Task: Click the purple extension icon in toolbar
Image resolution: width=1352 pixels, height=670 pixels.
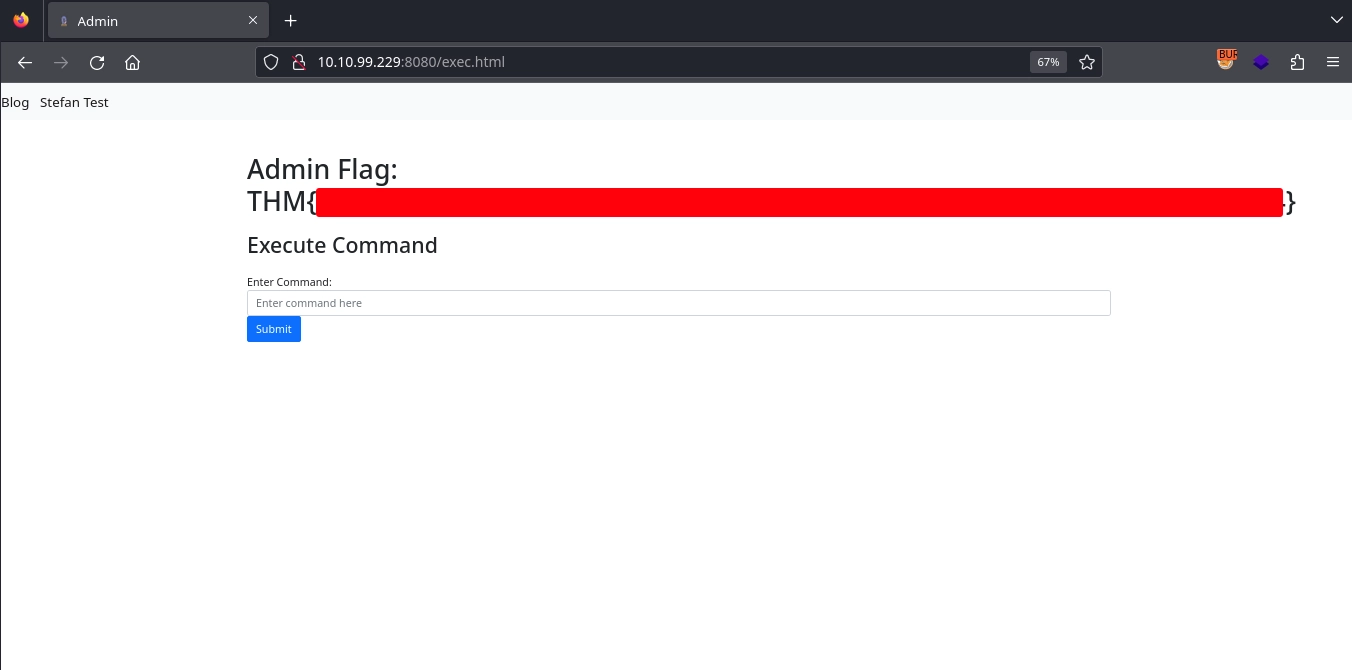Action: [1261, 62]
